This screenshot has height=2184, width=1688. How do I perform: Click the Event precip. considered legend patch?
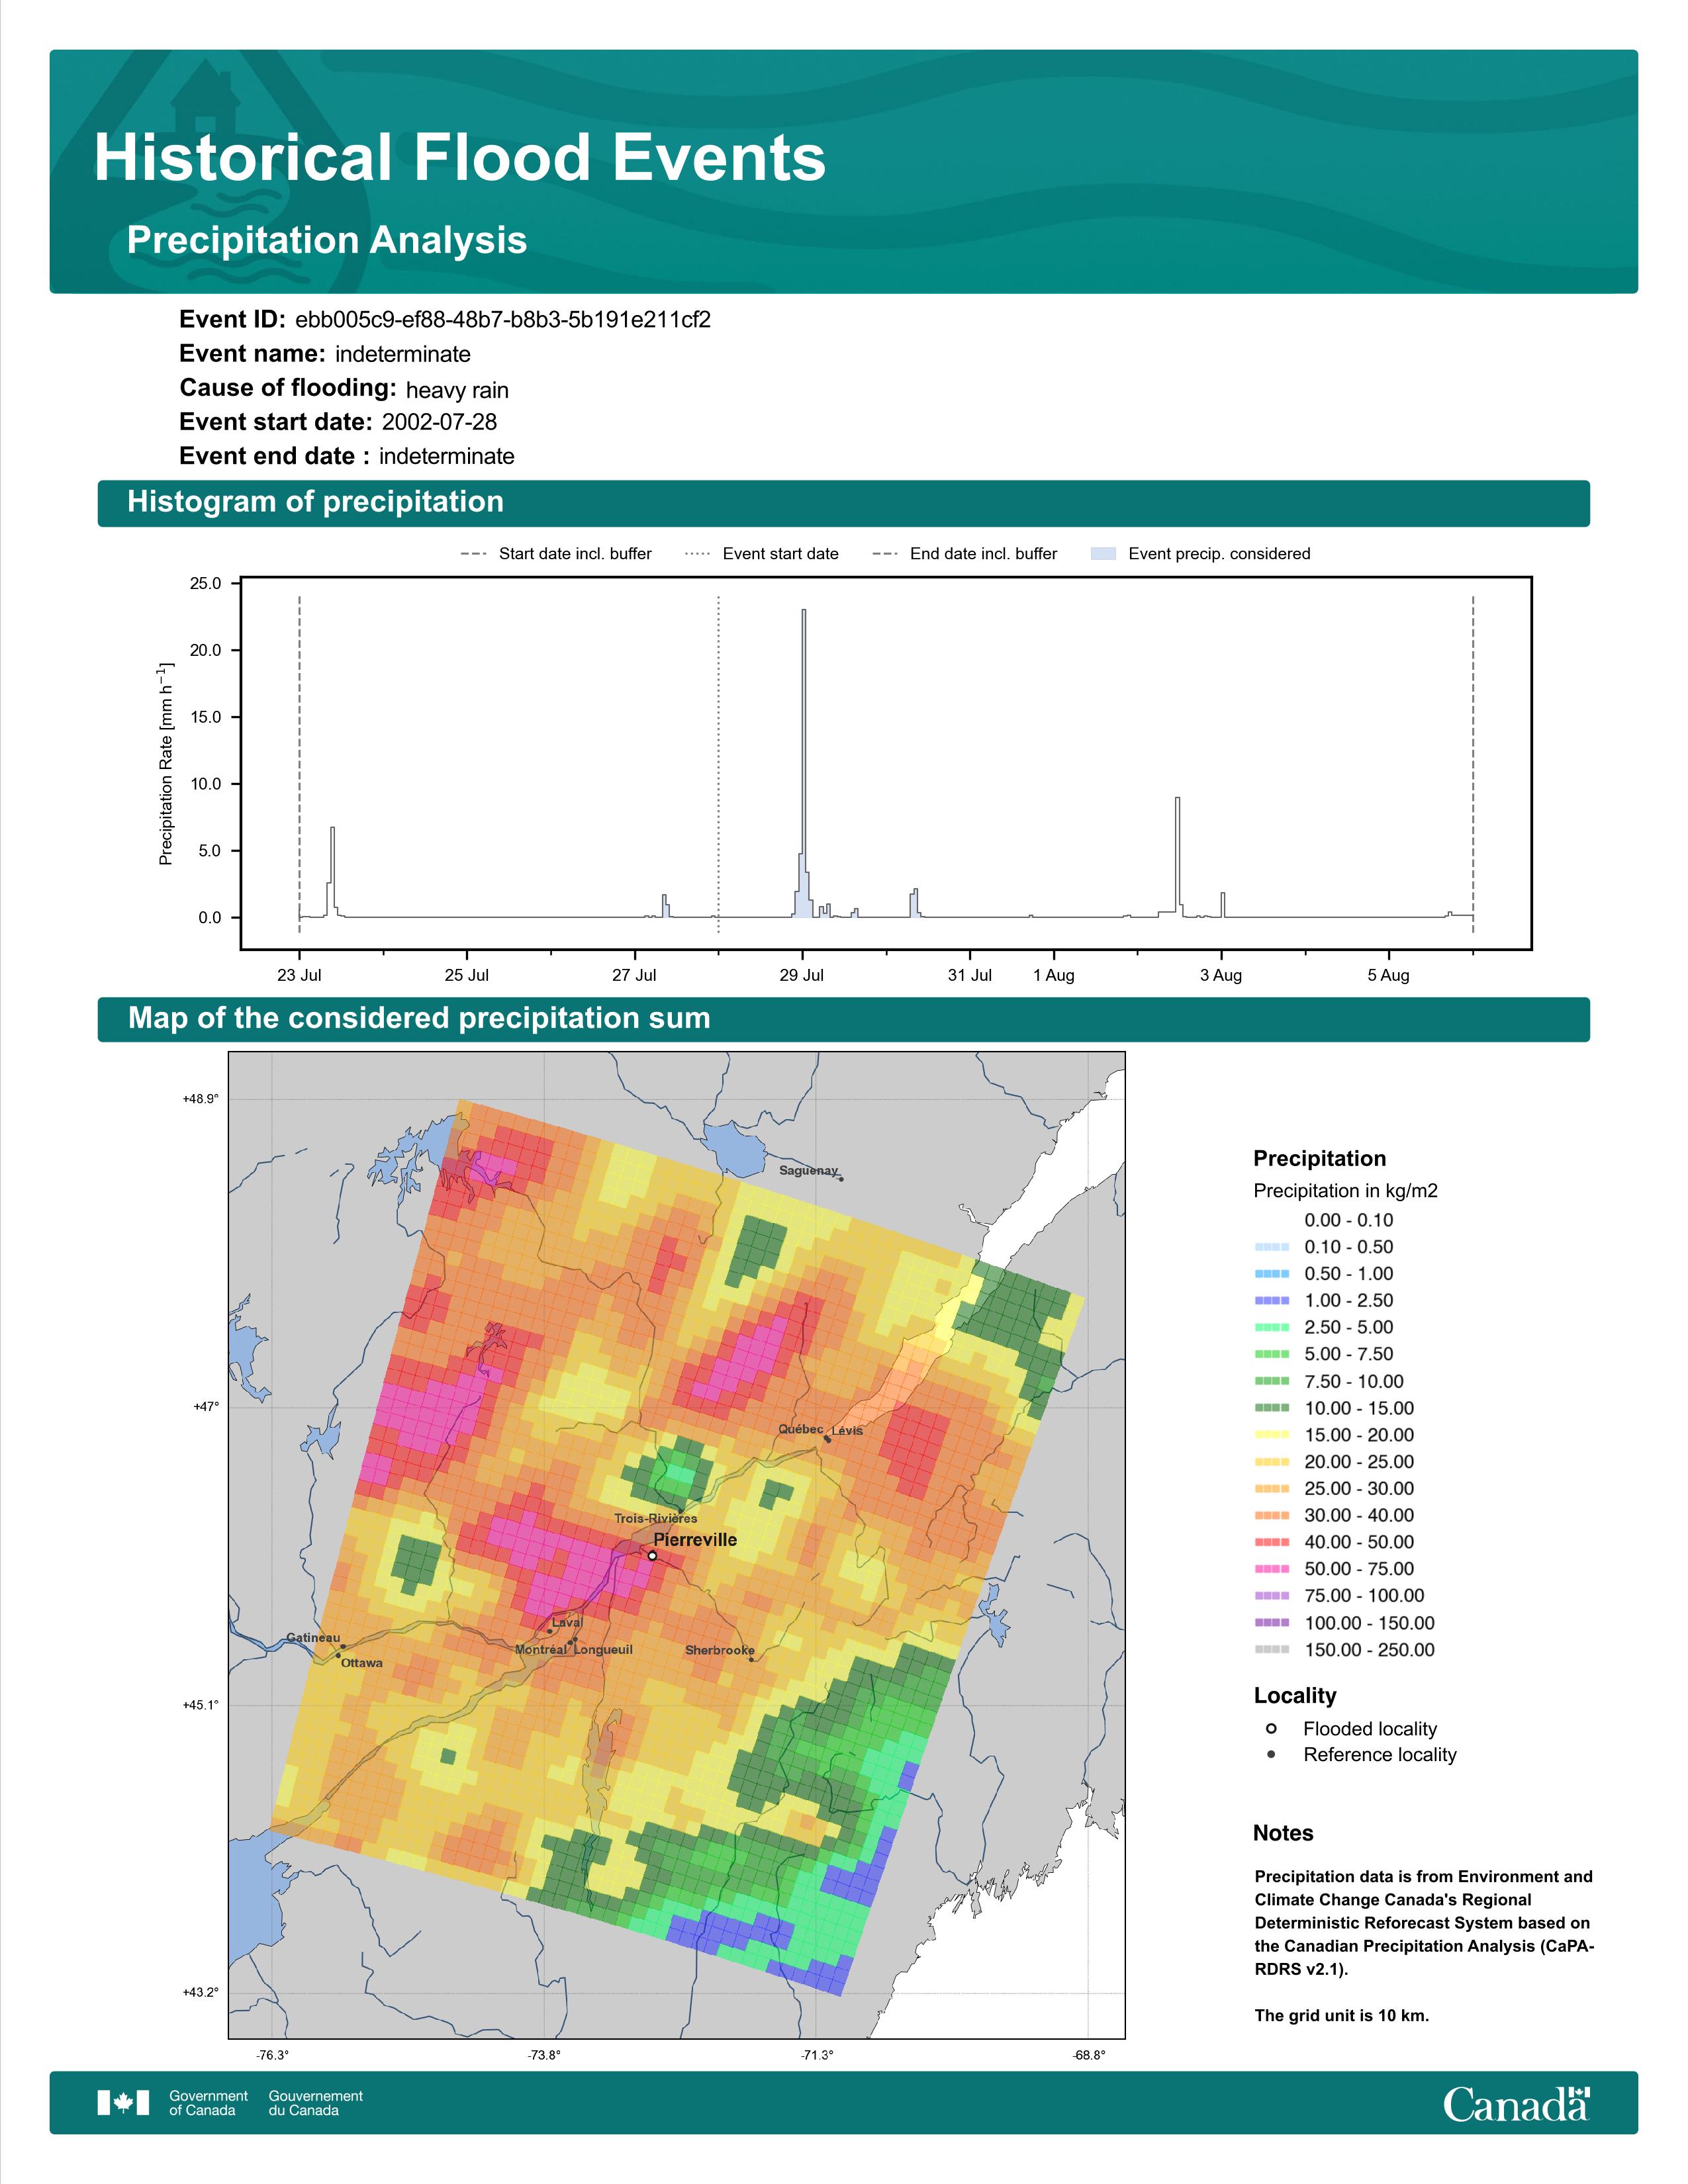[x=1103, y=554]
